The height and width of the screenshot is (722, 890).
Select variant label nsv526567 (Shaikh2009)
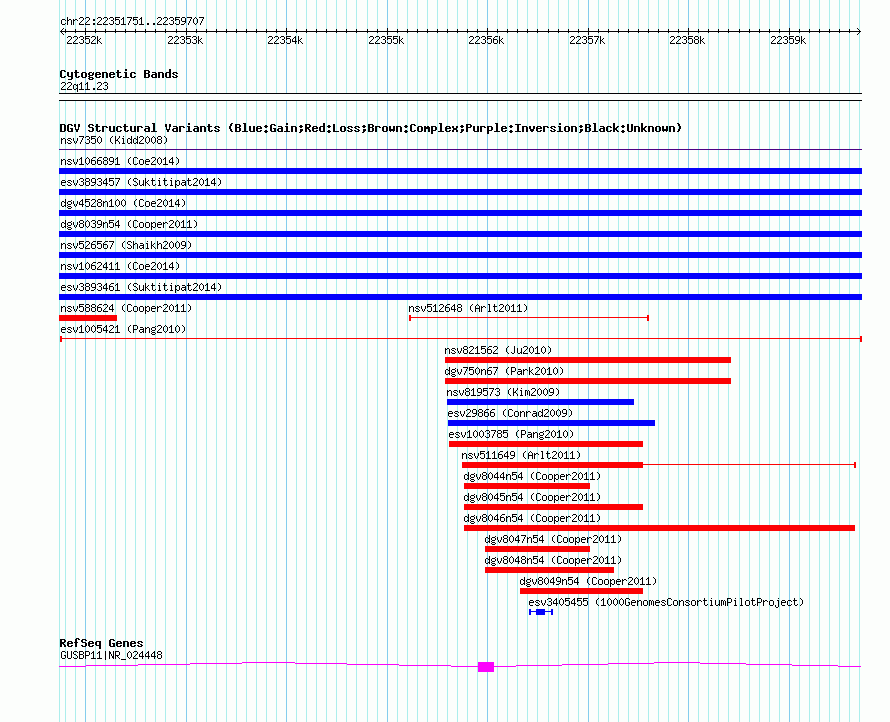click(x=126, y=245)
